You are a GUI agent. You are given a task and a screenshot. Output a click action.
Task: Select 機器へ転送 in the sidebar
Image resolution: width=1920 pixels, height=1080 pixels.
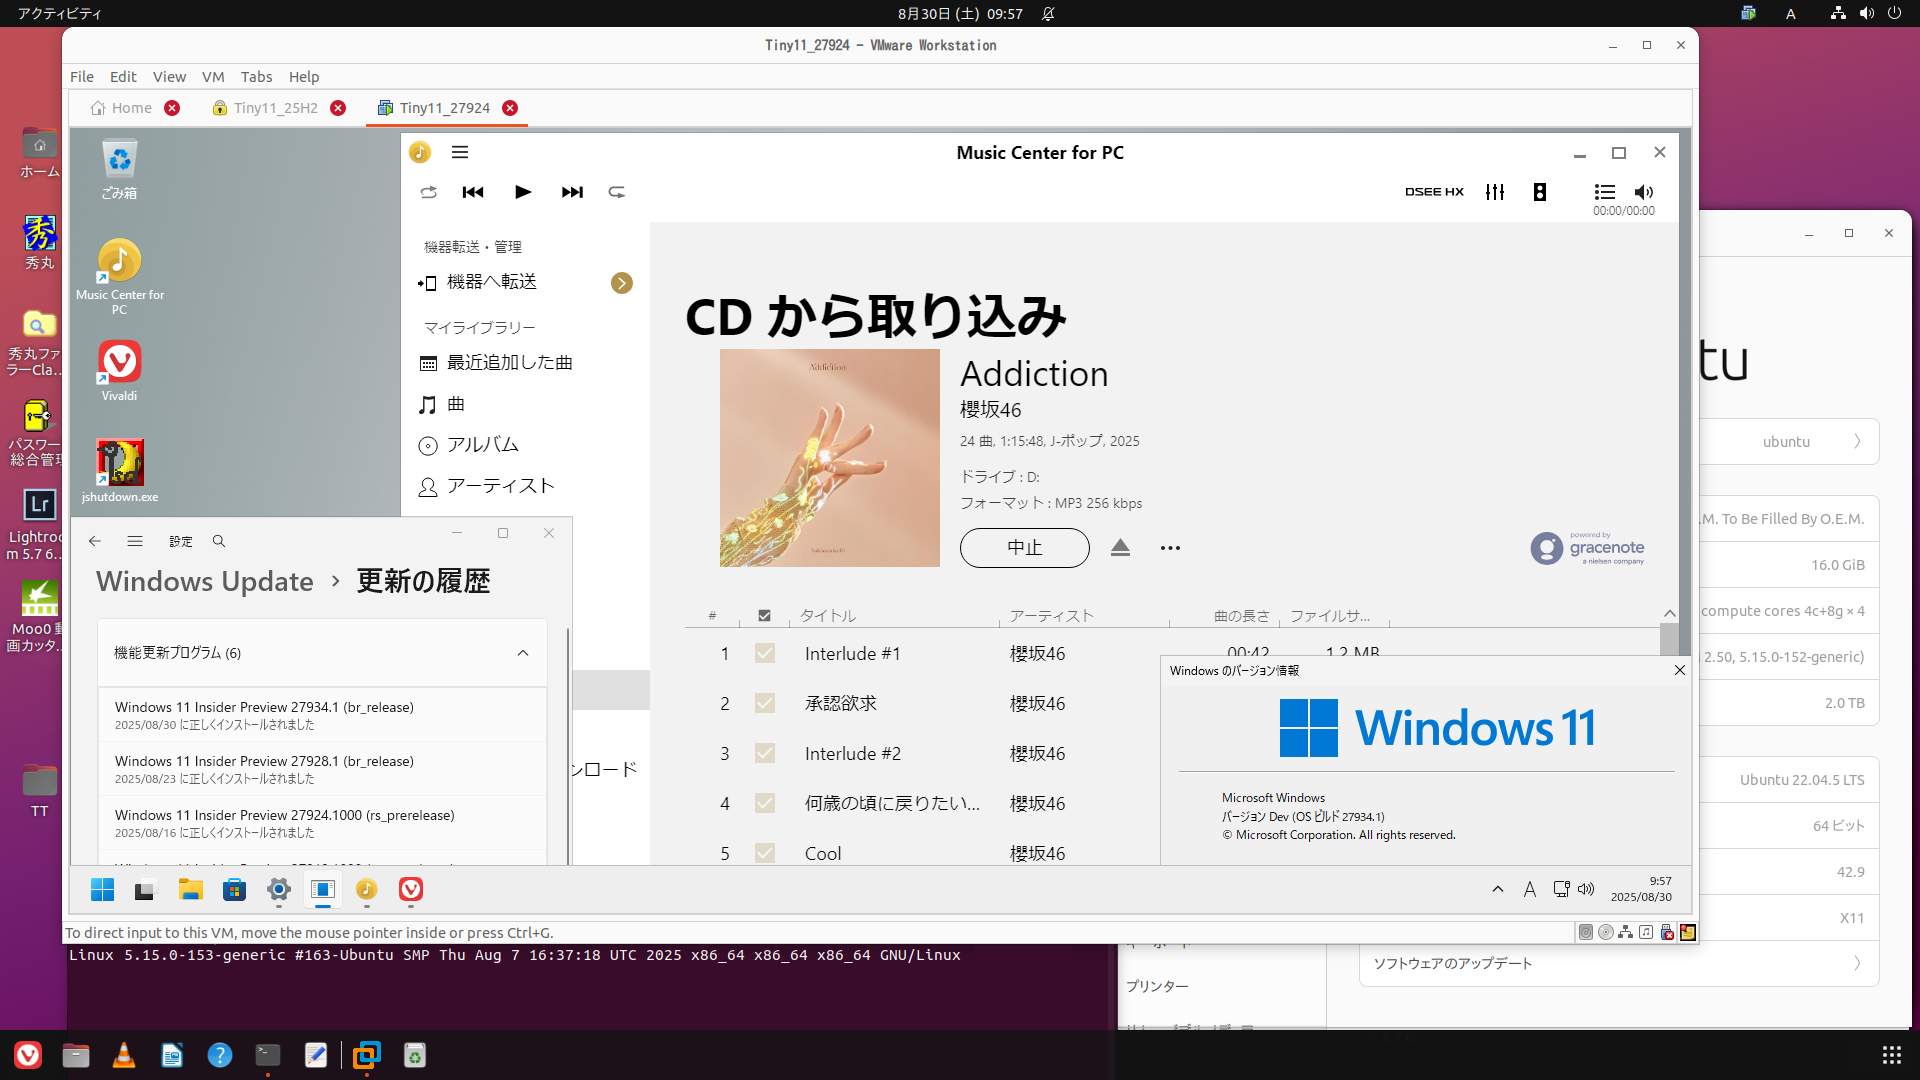tap(492, 282)
